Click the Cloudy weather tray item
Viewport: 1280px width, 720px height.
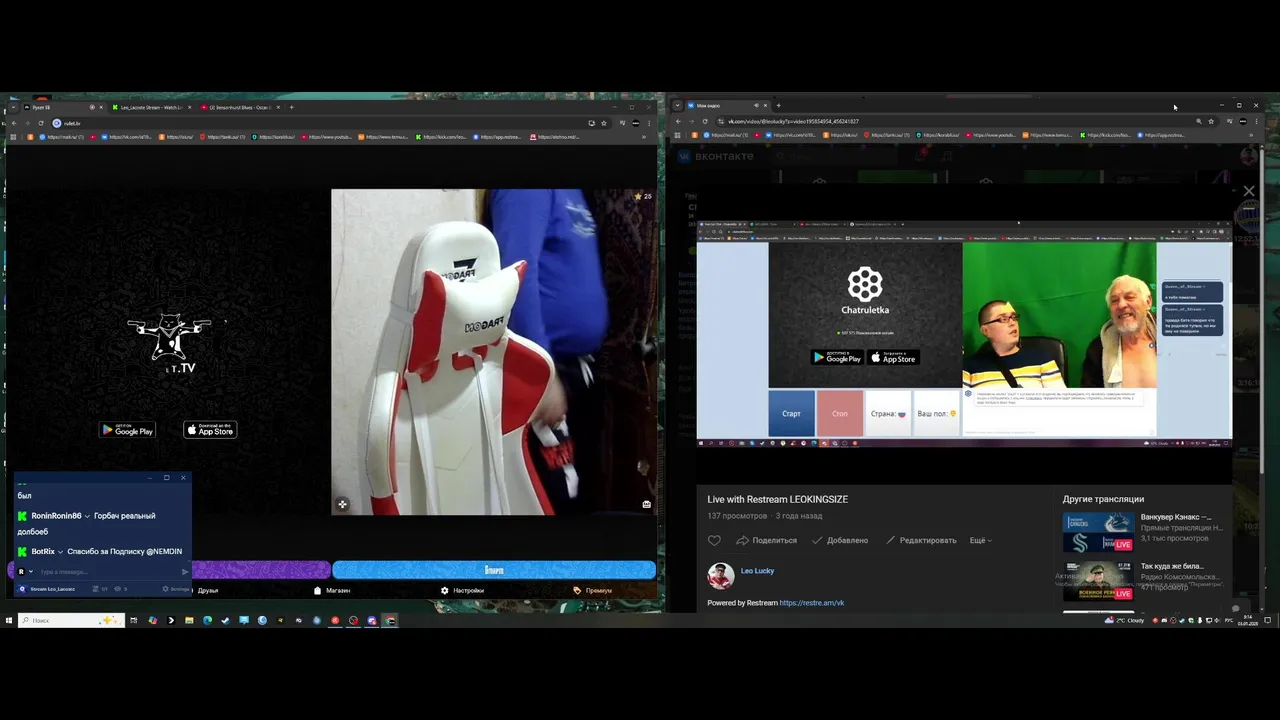tap(1126, 621)
